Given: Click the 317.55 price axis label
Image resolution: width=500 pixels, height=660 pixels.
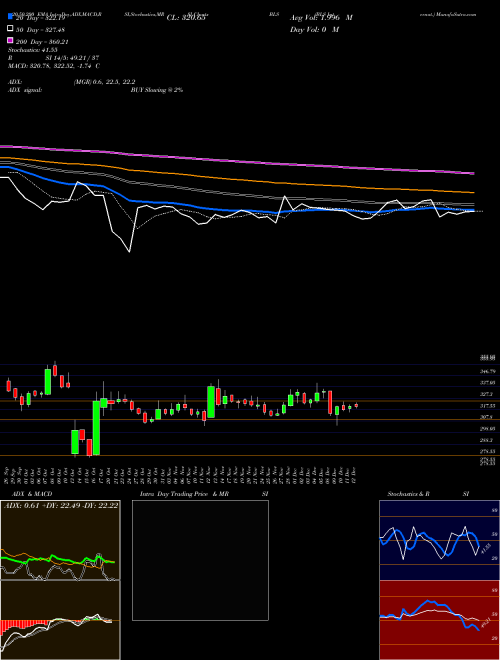Looking at the screenshot, I should coord(488,406).
